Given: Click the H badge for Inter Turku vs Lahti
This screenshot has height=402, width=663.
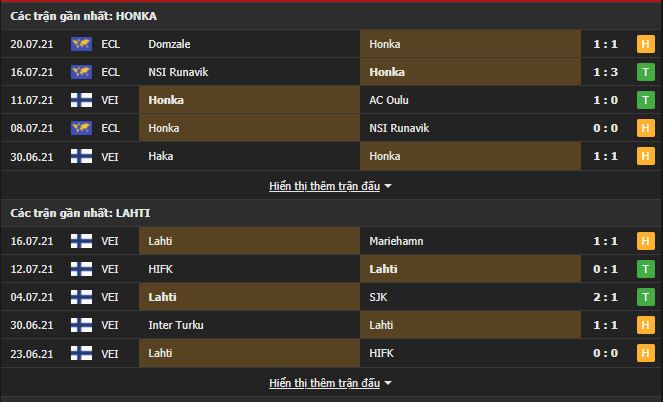Looking at the screenshot, I should click(x=645, y=325).
